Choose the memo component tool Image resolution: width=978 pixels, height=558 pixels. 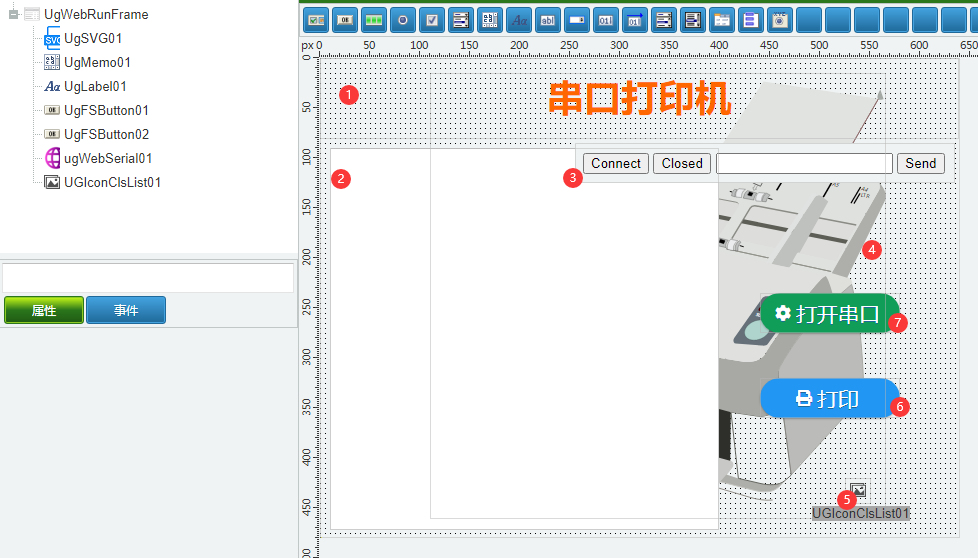[x=490, y=21]
